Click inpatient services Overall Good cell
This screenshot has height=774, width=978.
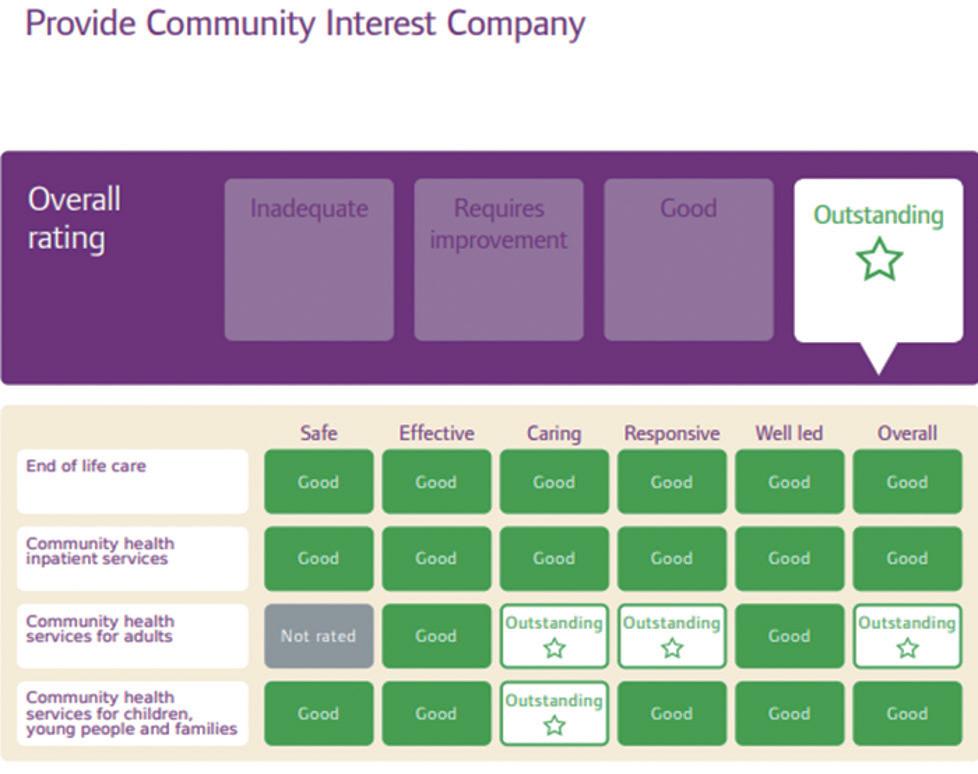(x=908, y=558)
